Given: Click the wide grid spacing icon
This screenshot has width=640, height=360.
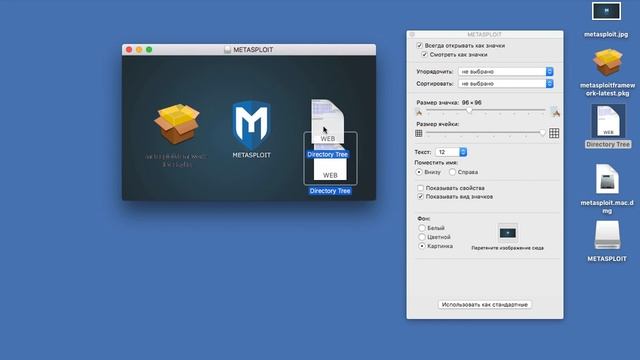Looking at the screenshot, I should tap(554, 133).
